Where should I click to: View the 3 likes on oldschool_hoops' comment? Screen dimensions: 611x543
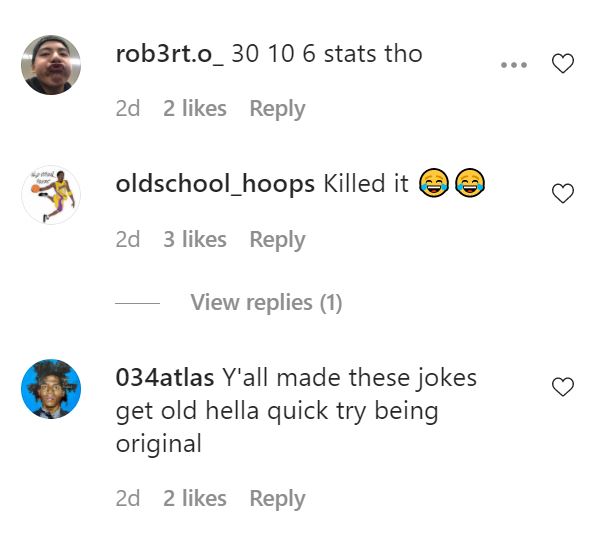click(x=195, y=239)
